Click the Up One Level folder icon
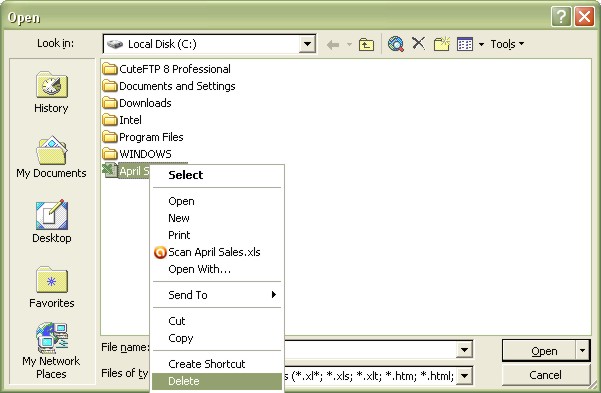 click(x=366, y=44)
